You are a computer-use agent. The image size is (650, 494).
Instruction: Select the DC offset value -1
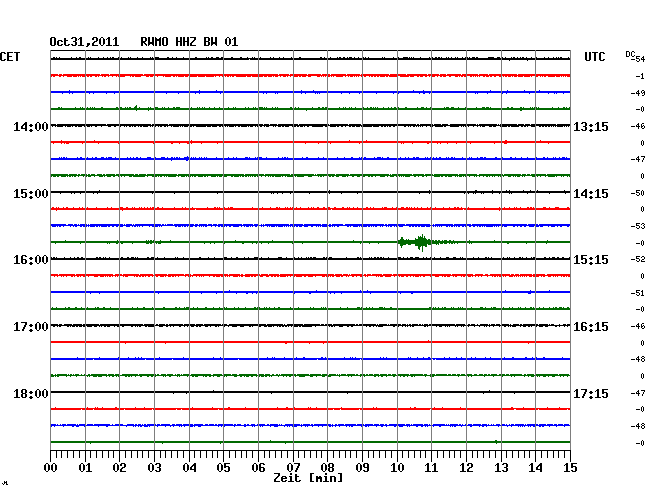[x=640, y=76]
